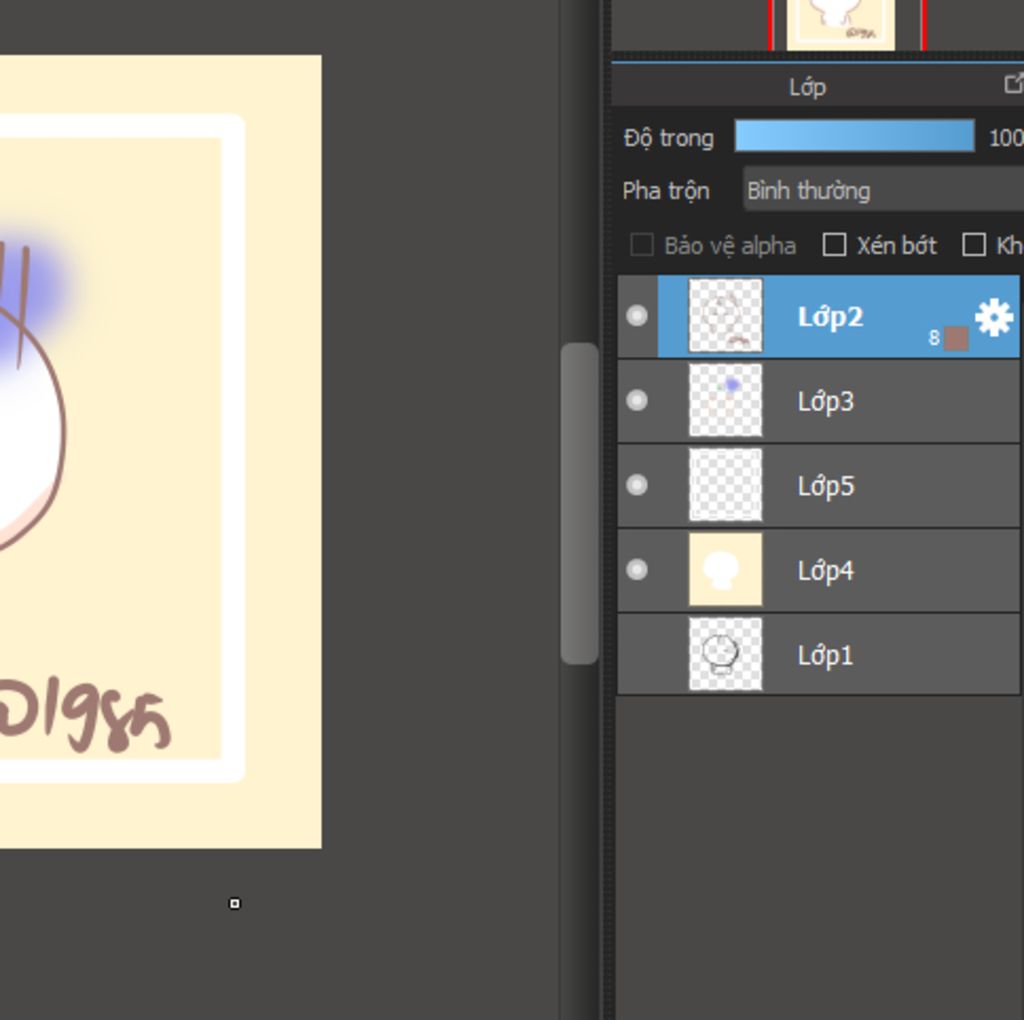This screenshot has height=1020, width=1024.
Task: Select the Lớp4 layer thumbnail
Action: pyautogui.click(x=726, y=569)
